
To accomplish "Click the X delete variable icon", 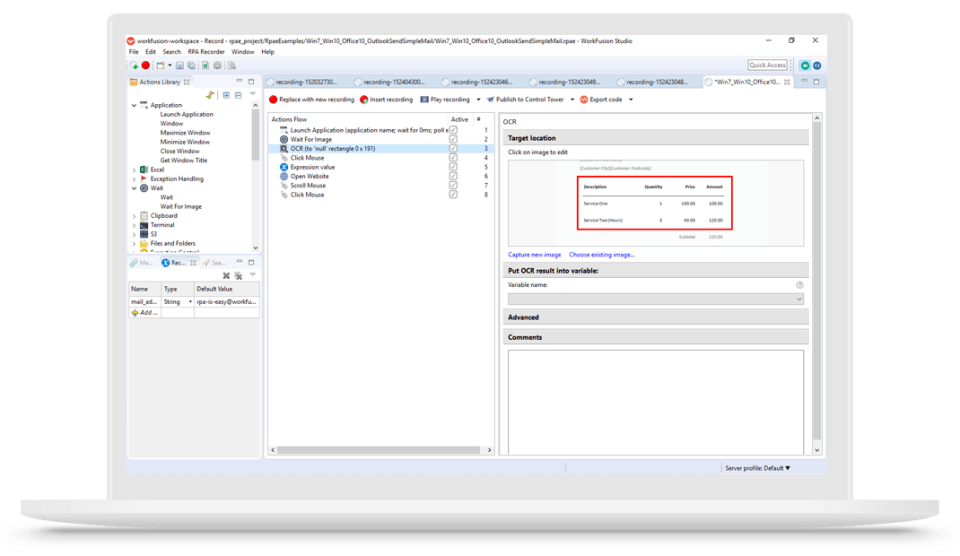I will pos(226,276).
